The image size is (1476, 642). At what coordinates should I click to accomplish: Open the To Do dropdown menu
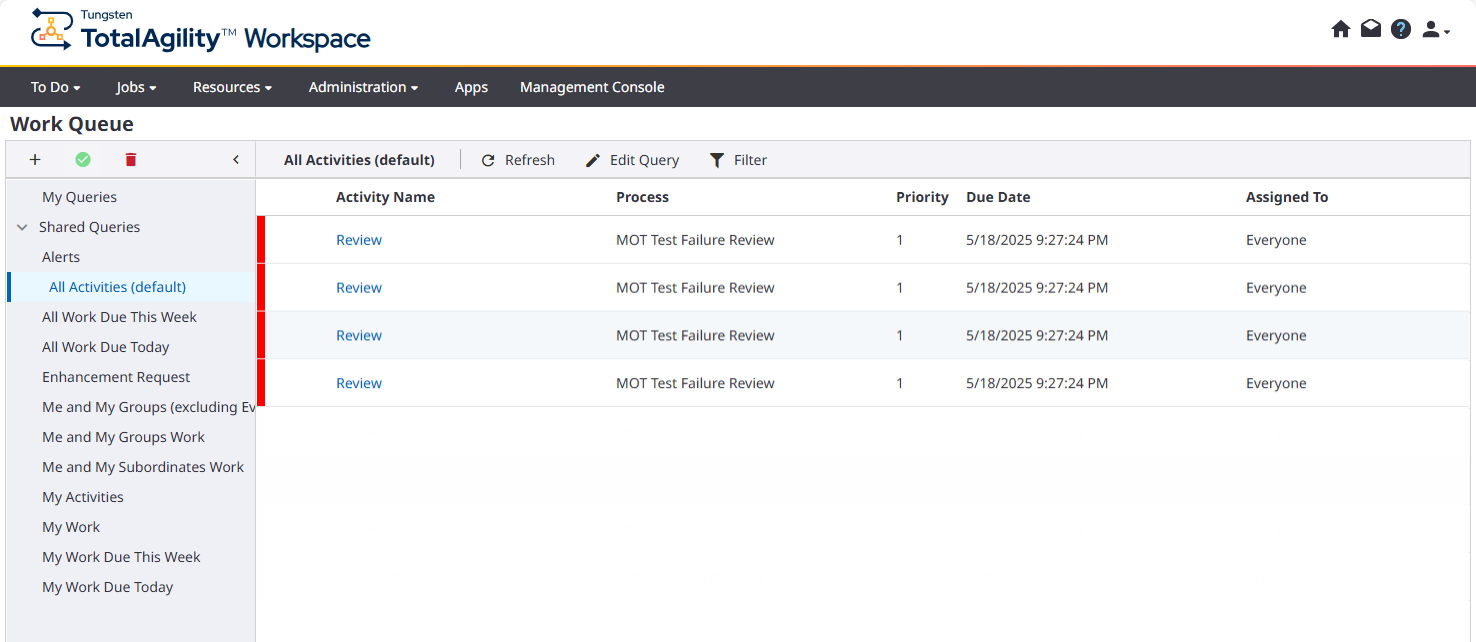55,87
